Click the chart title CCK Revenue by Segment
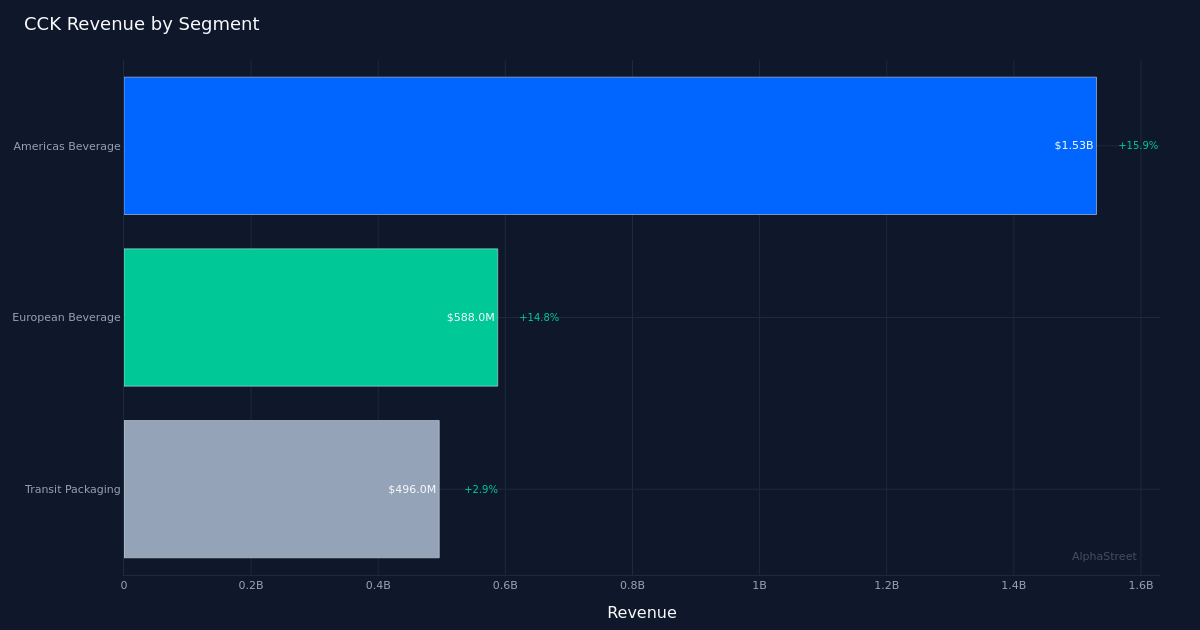 (x=142, y=23)
